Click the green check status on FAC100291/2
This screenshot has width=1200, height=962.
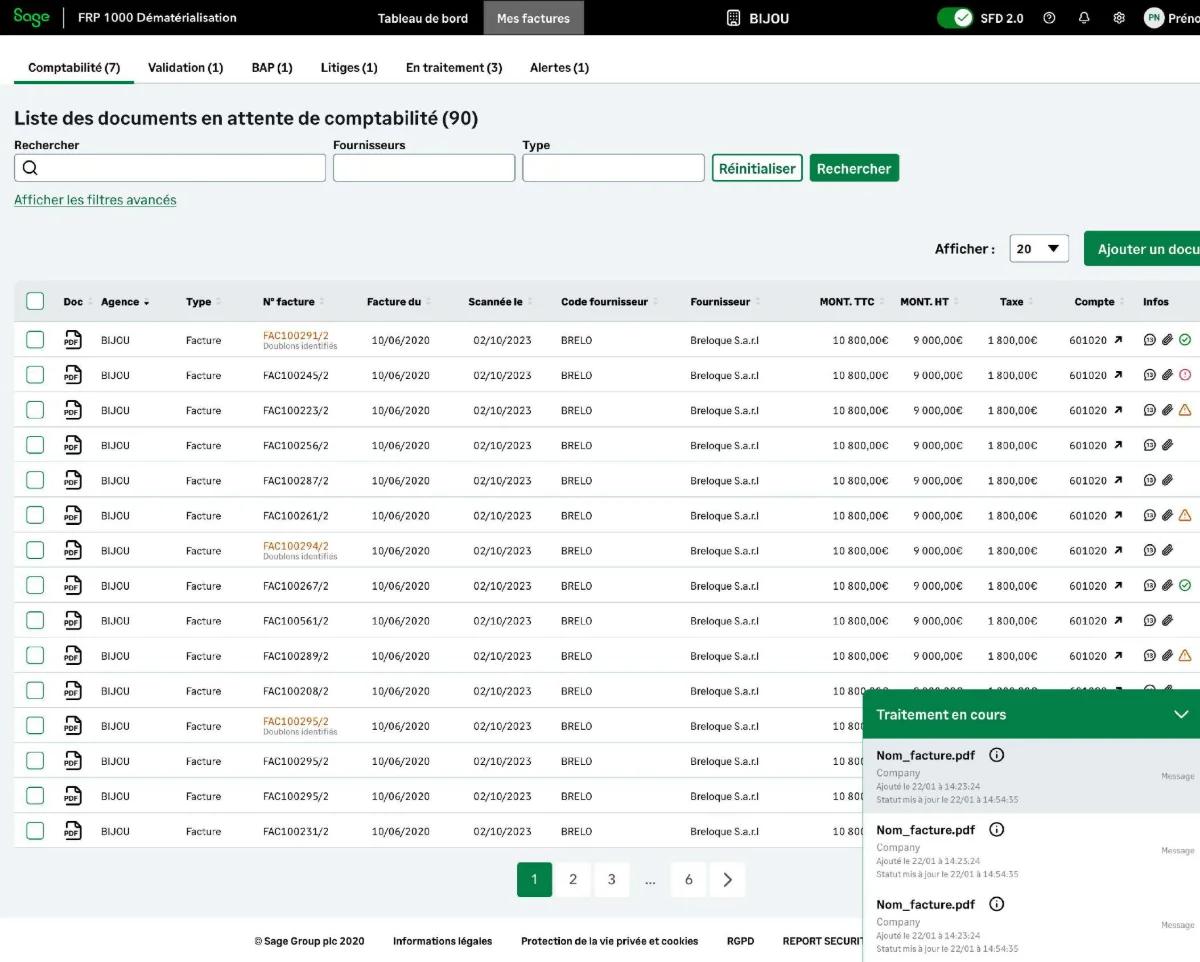pos(1185,340)
